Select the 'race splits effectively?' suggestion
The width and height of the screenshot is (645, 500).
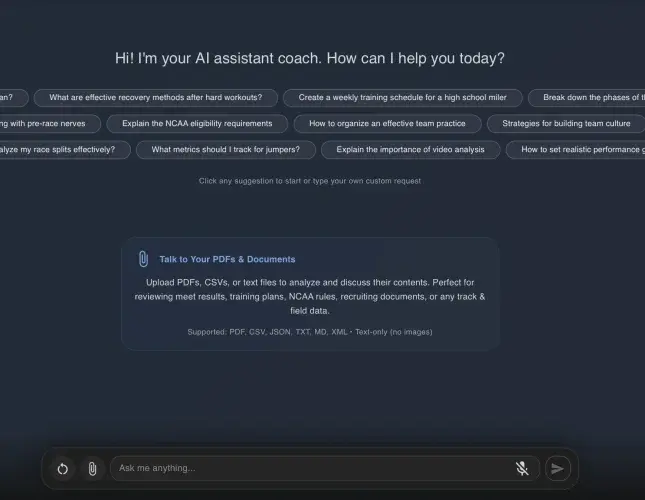65,150
